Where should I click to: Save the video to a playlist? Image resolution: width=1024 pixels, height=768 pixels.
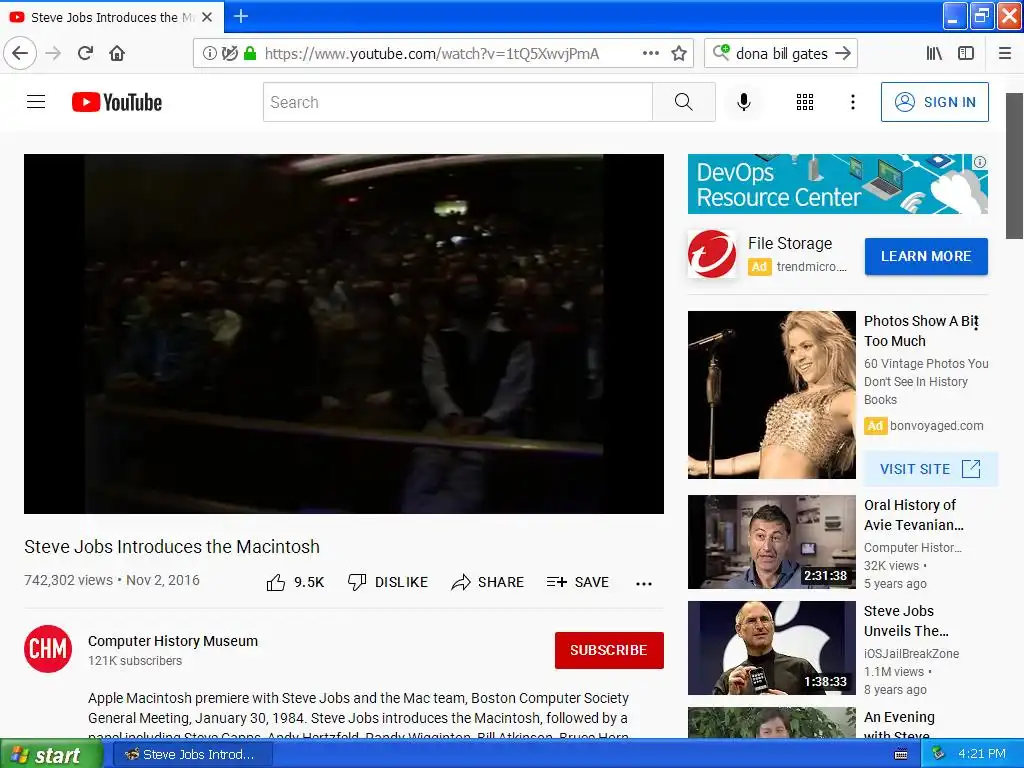tap(577, 582)
